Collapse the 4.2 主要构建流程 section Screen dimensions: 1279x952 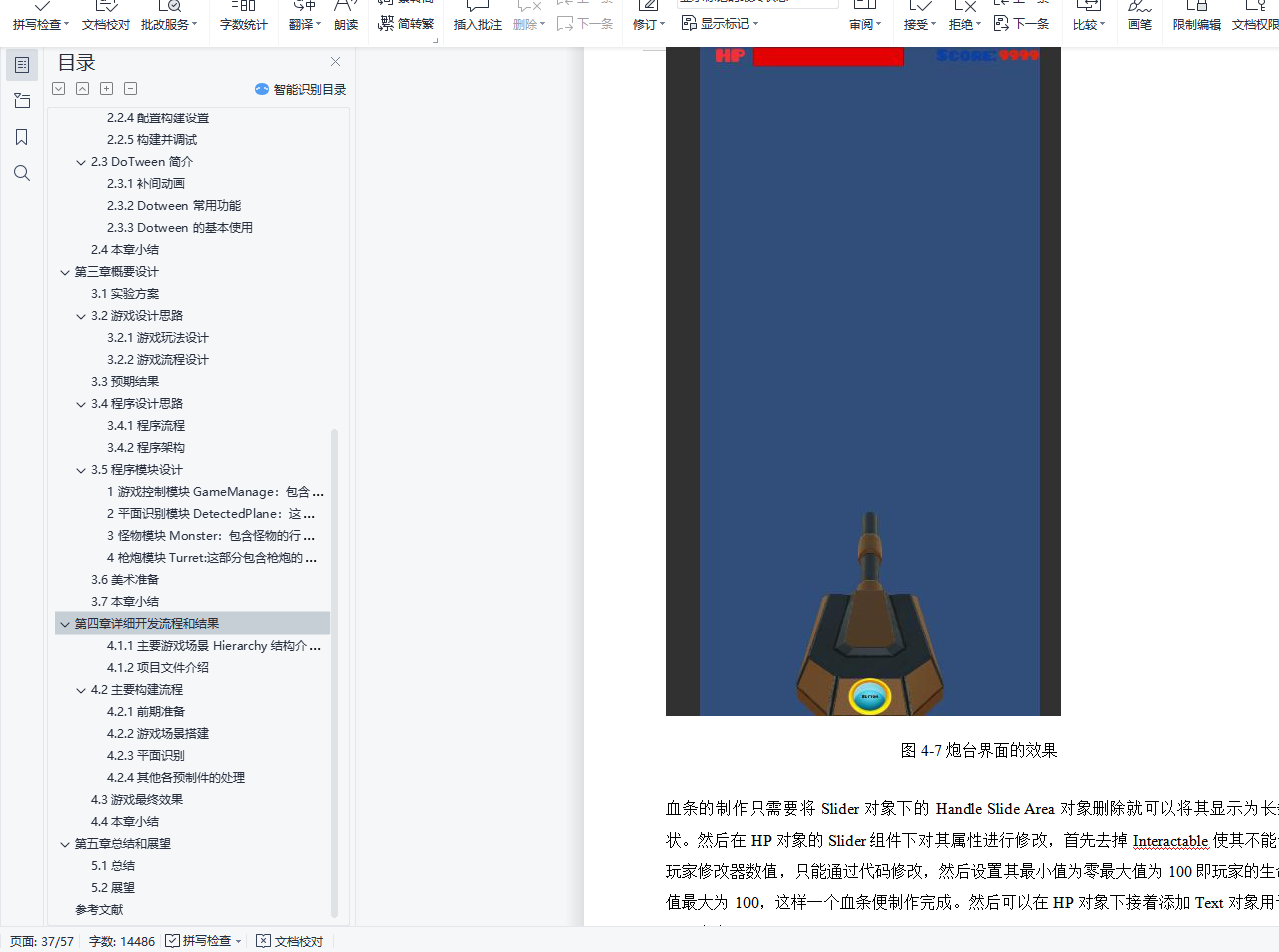tap(81, 690)
